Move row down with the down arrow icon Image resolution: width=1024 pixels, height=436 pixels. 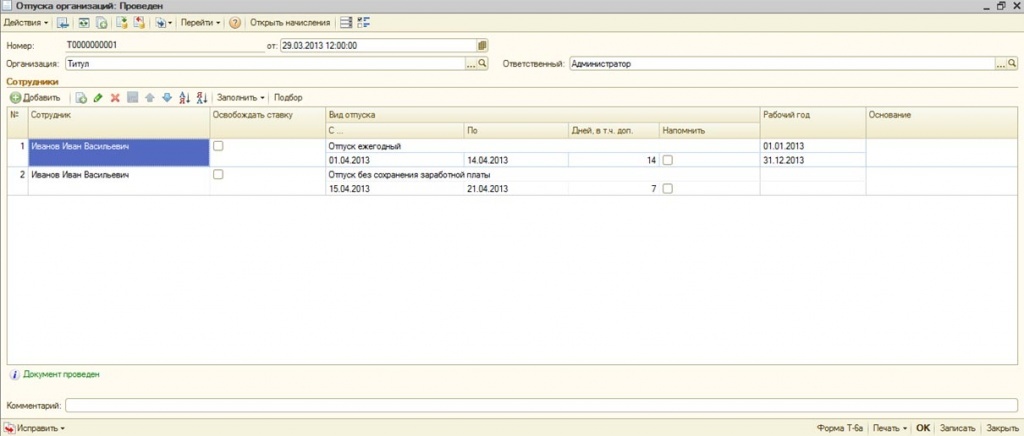pyautogui.click(x=167, y=98)
